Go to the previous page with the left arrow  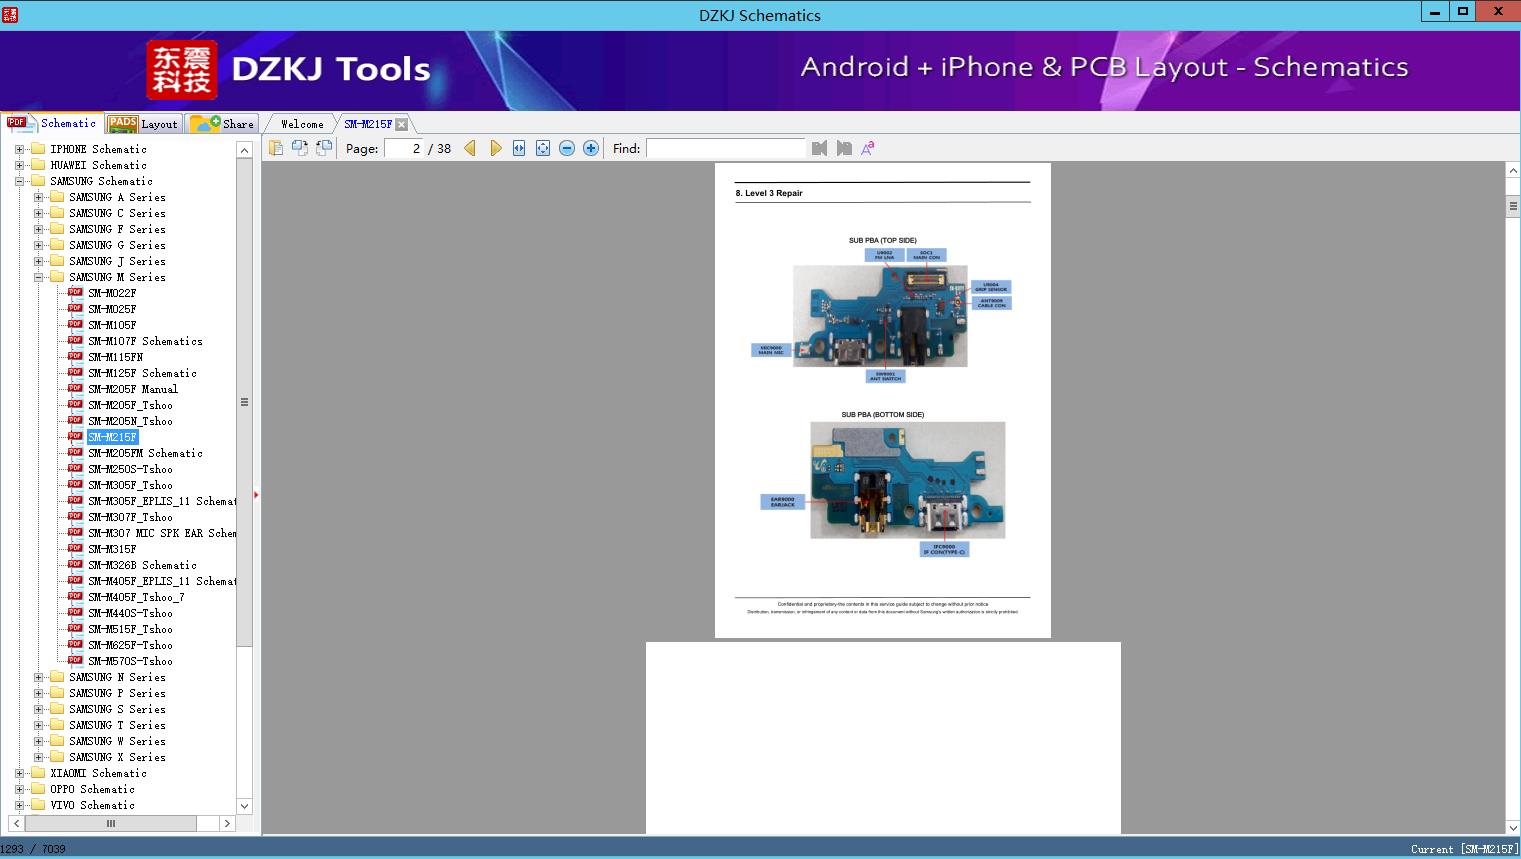470,148
